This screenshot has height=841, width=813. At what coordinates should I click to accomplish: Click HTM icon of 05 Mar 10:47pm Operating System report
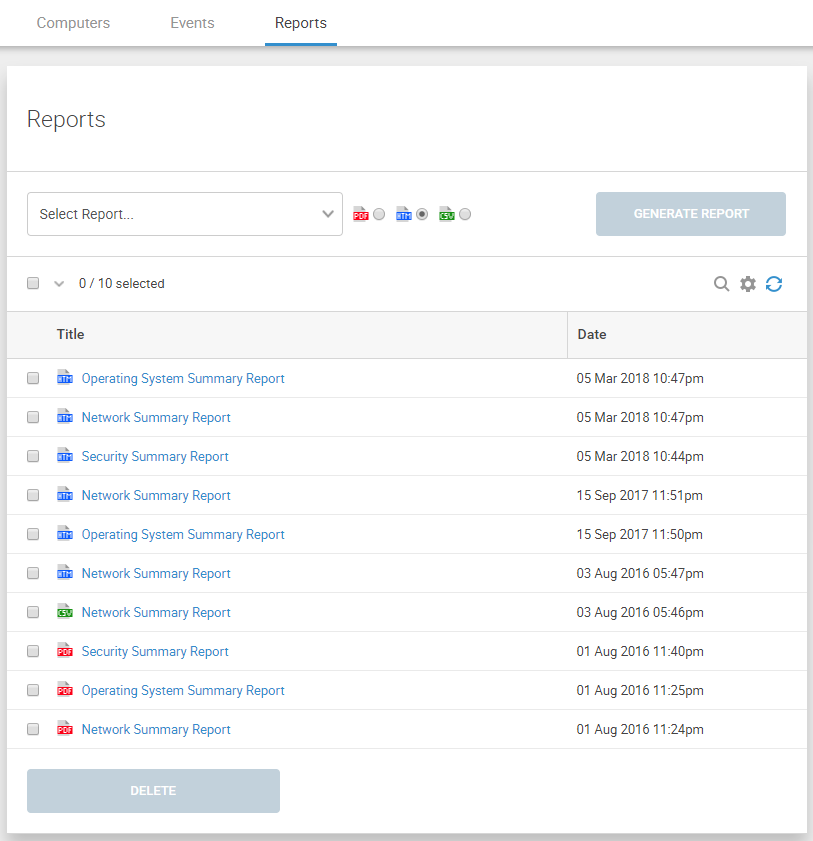[65, 378]
